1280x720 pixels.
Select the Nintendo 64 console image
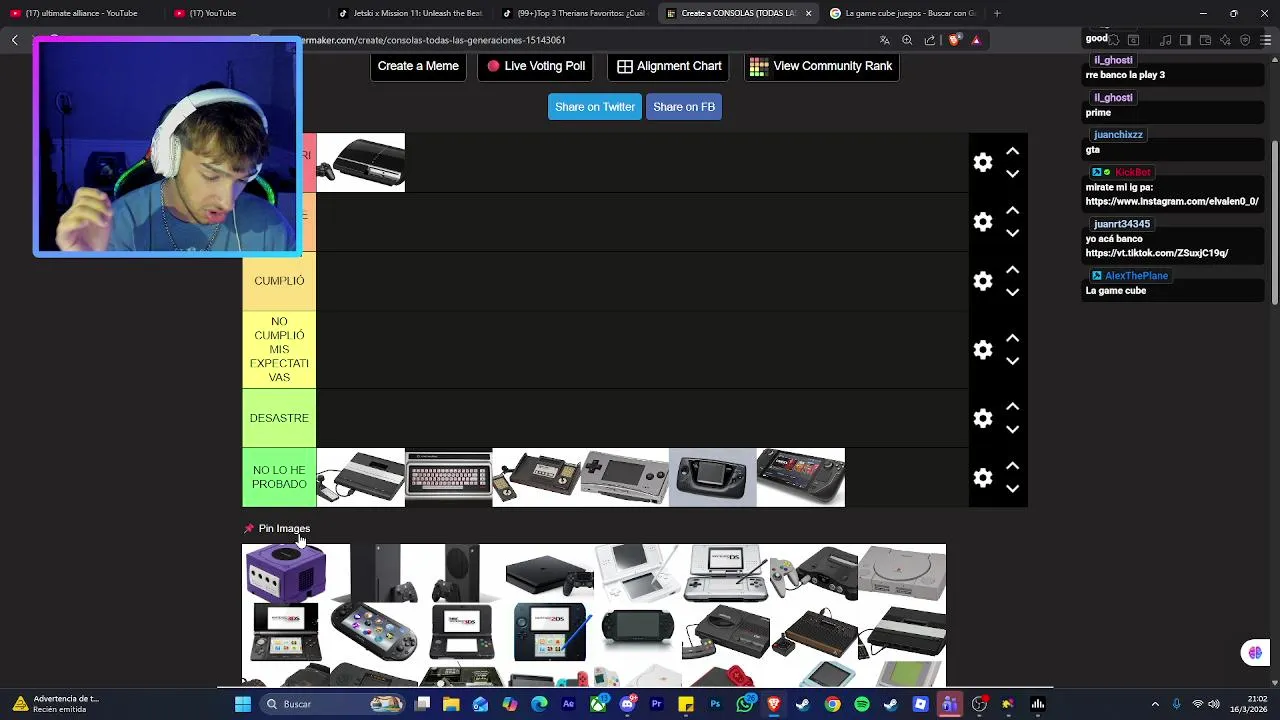(814, 573)
